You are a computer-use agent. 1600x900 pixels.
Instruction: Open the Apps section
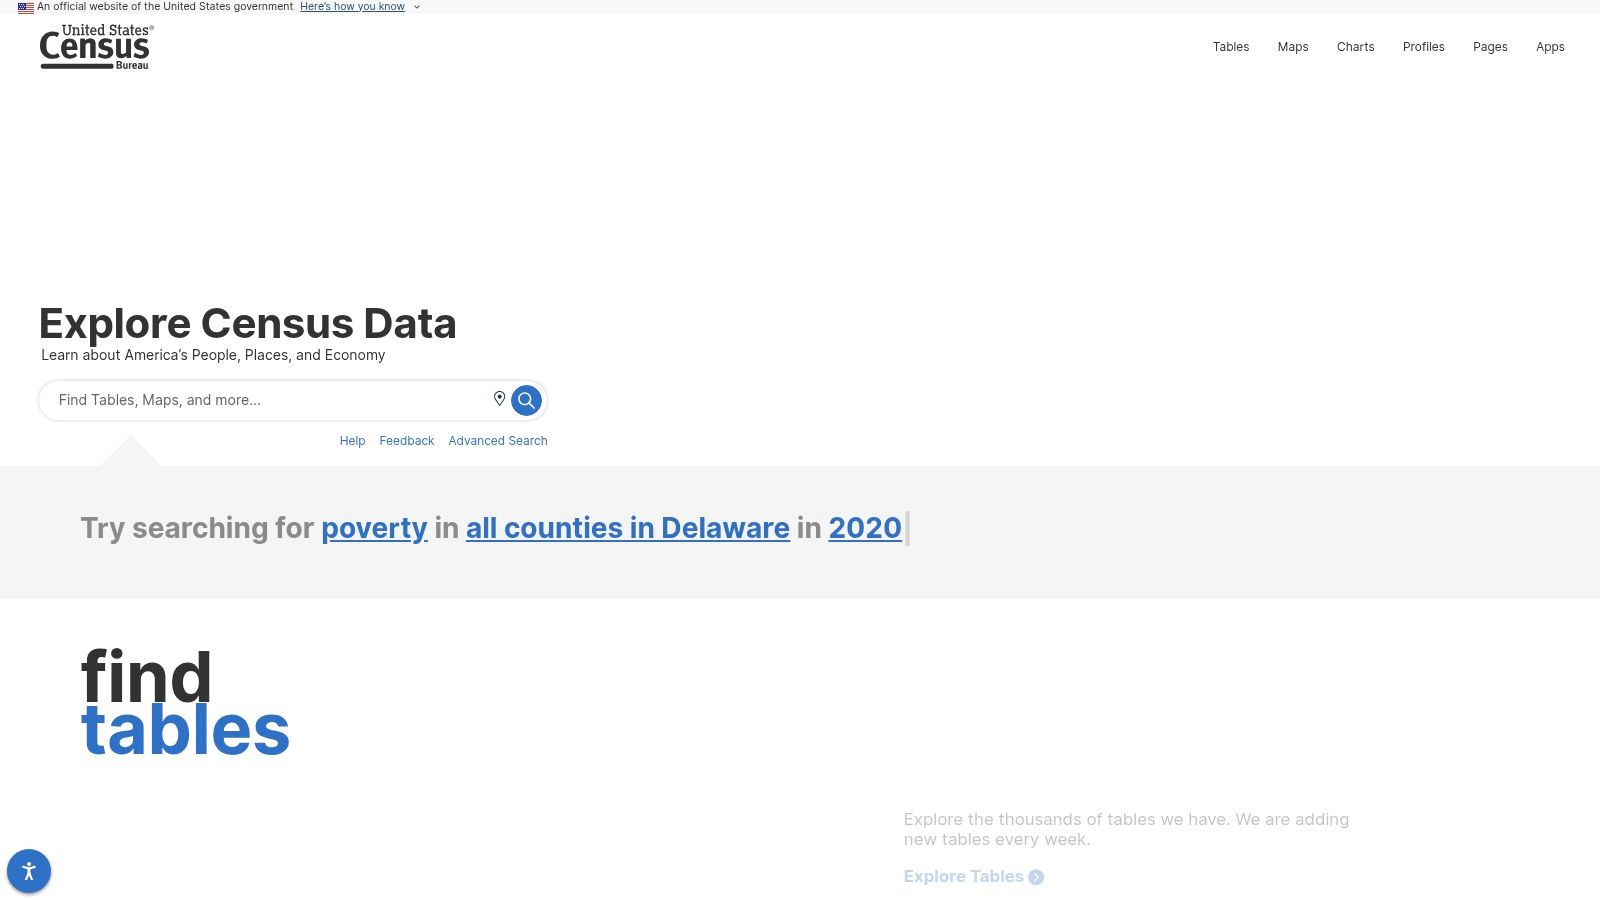pos(1550,46)
